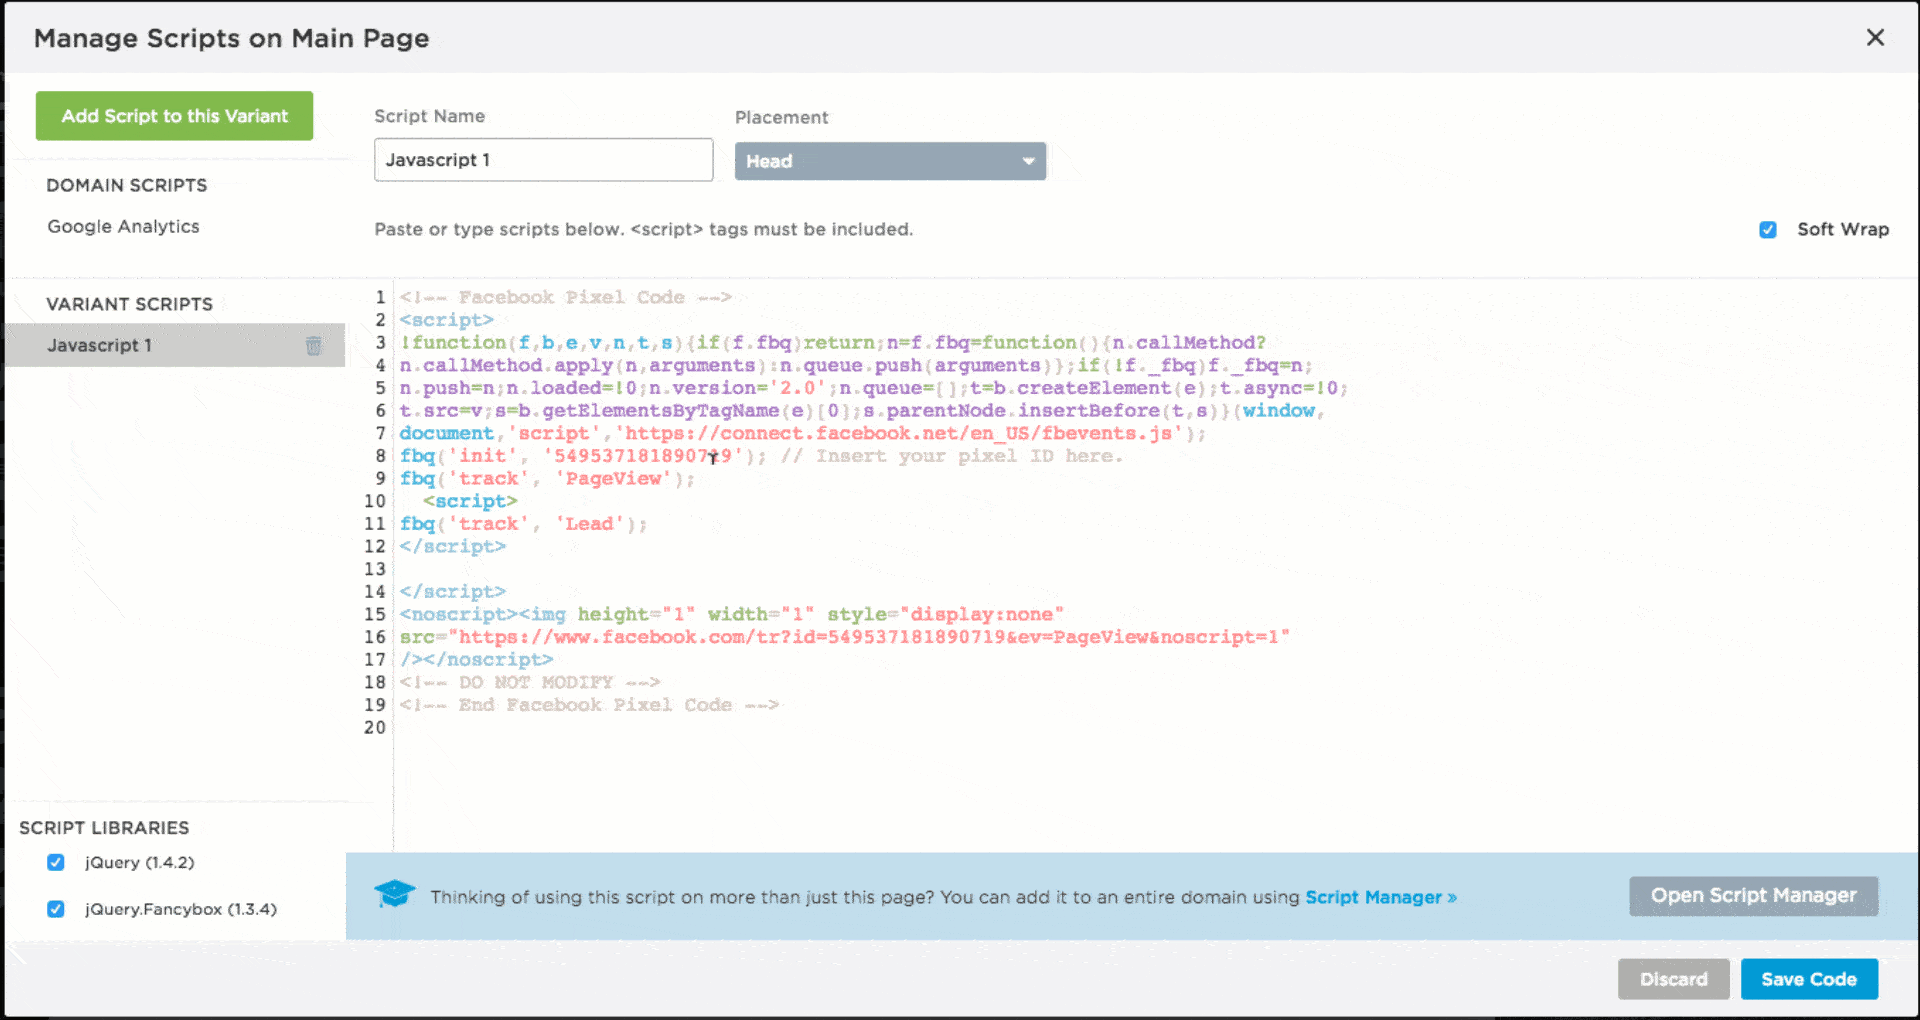Click closing /script tag on line 14
The height and width of the screenshot is (1020, 1920).
tap(453, 592)
